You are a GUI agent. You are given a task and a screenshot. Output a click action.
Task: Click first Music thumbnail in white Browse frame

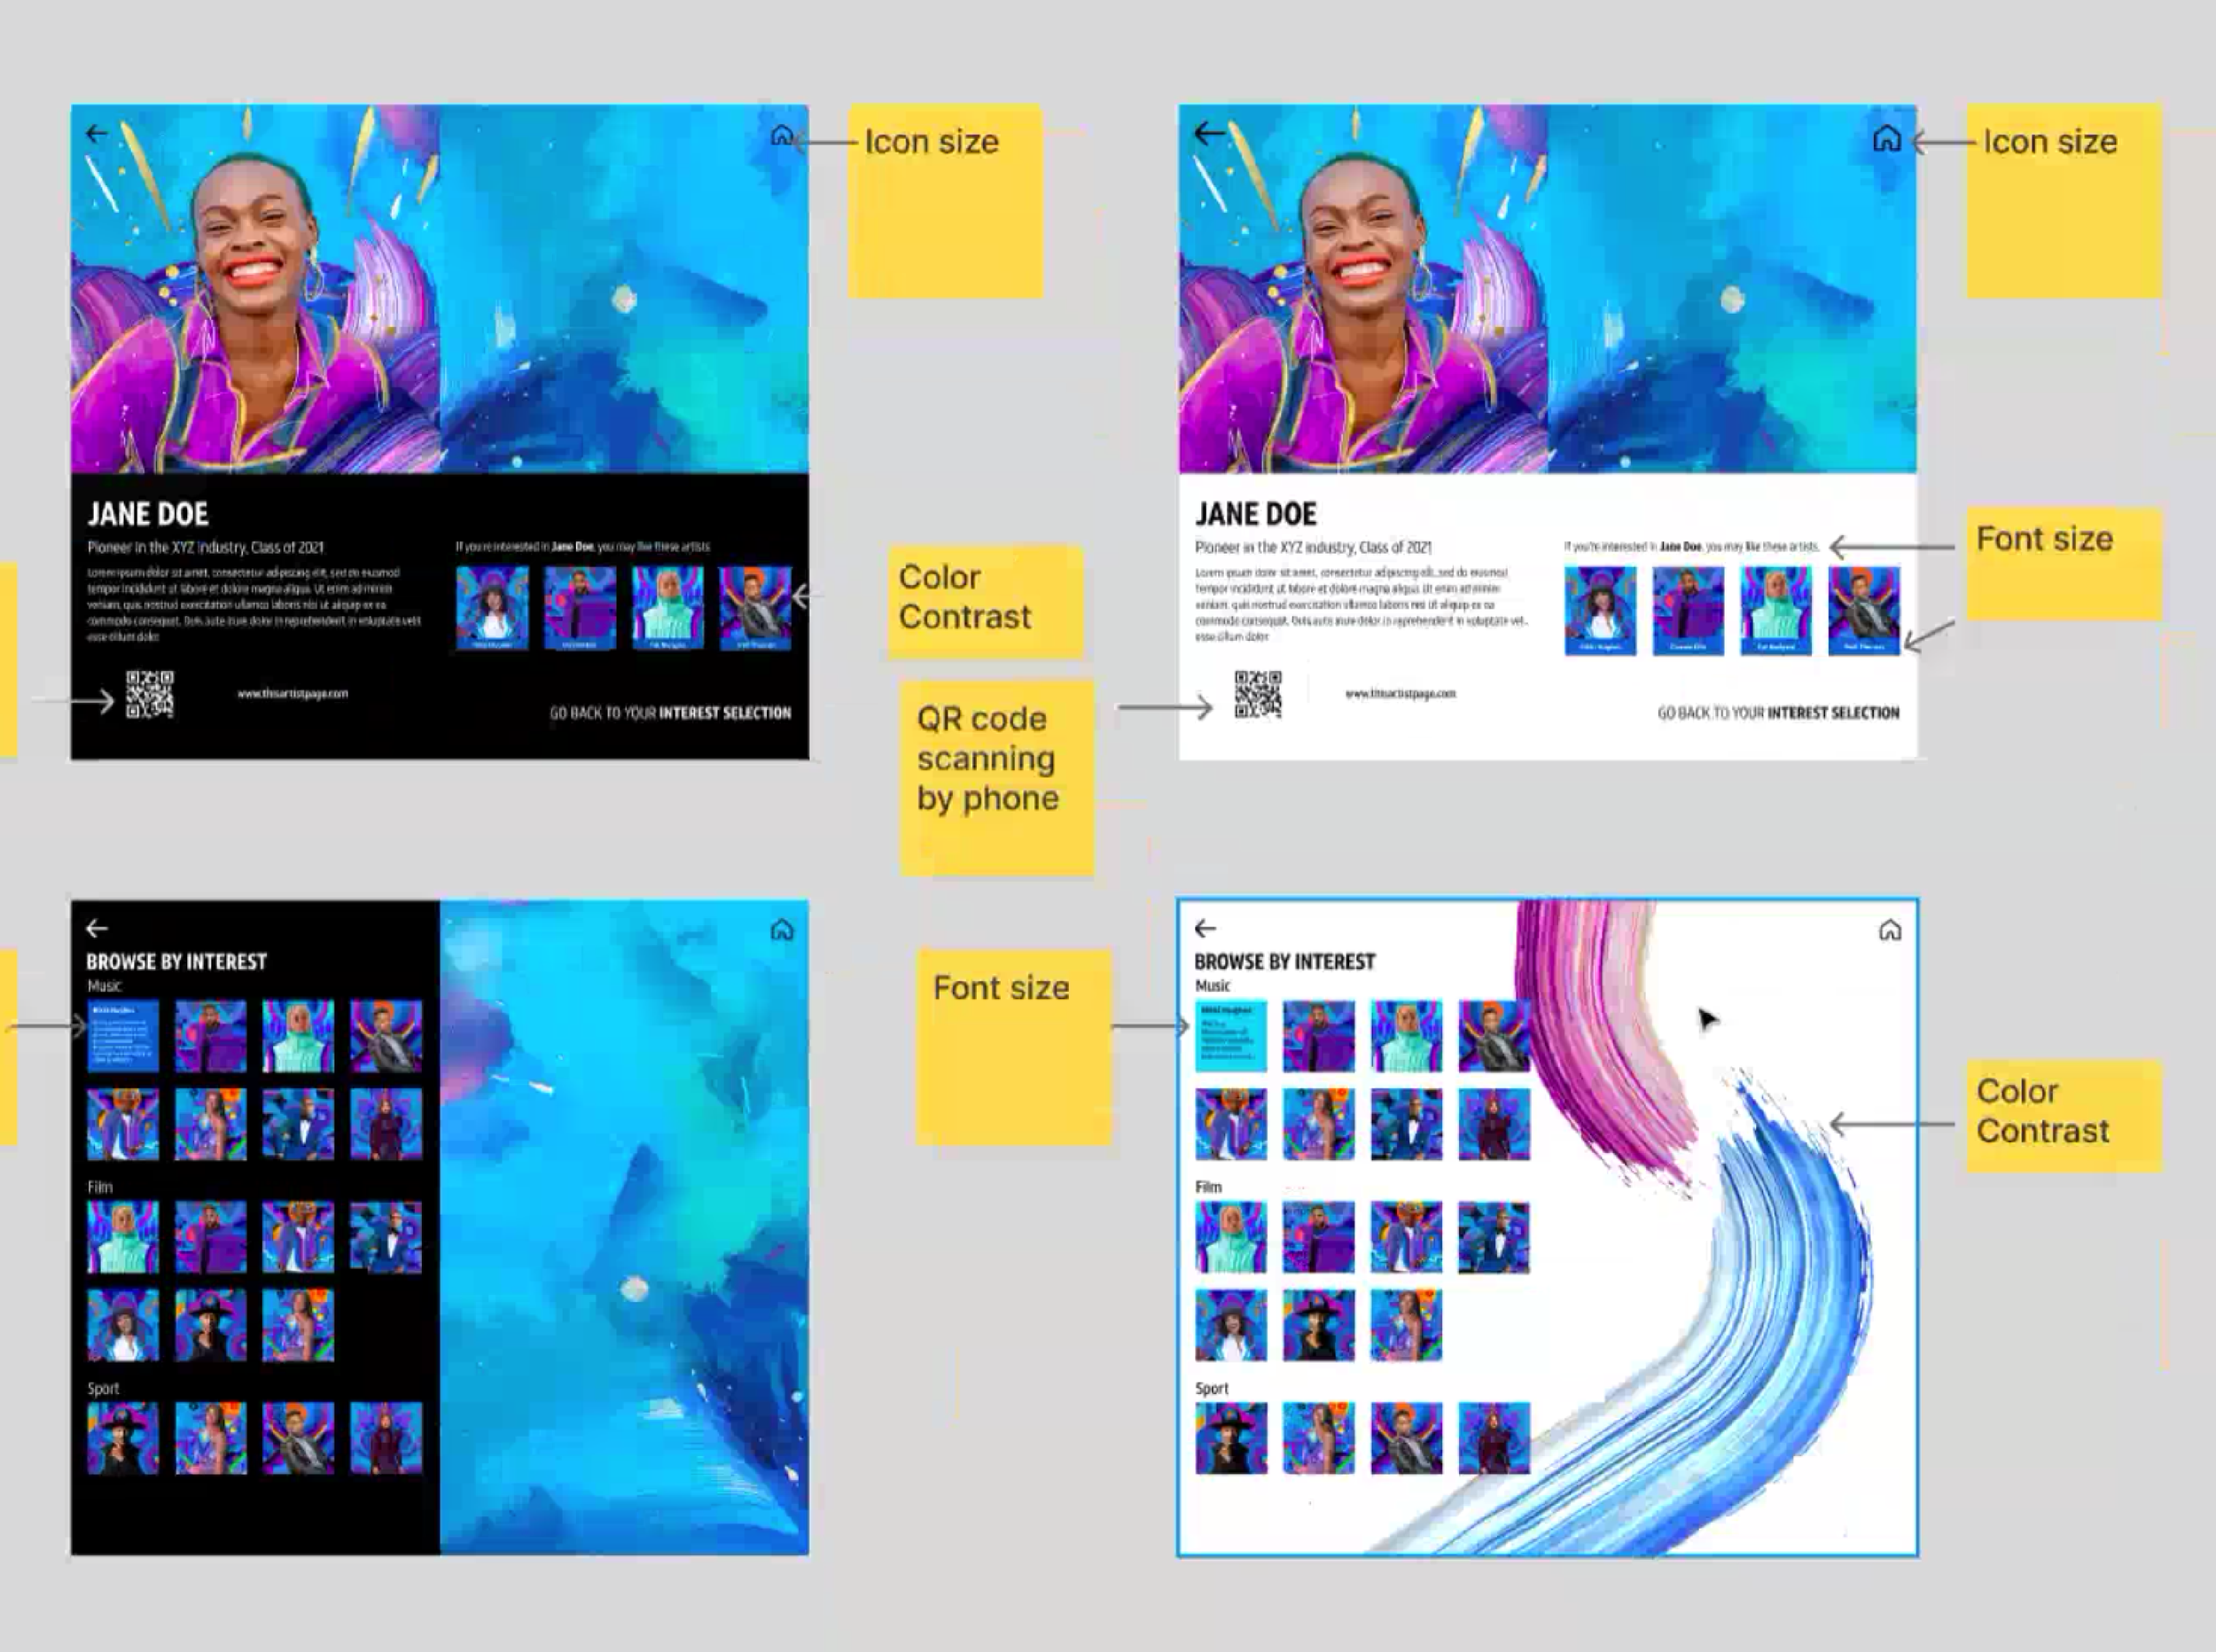point(1231,1036)
